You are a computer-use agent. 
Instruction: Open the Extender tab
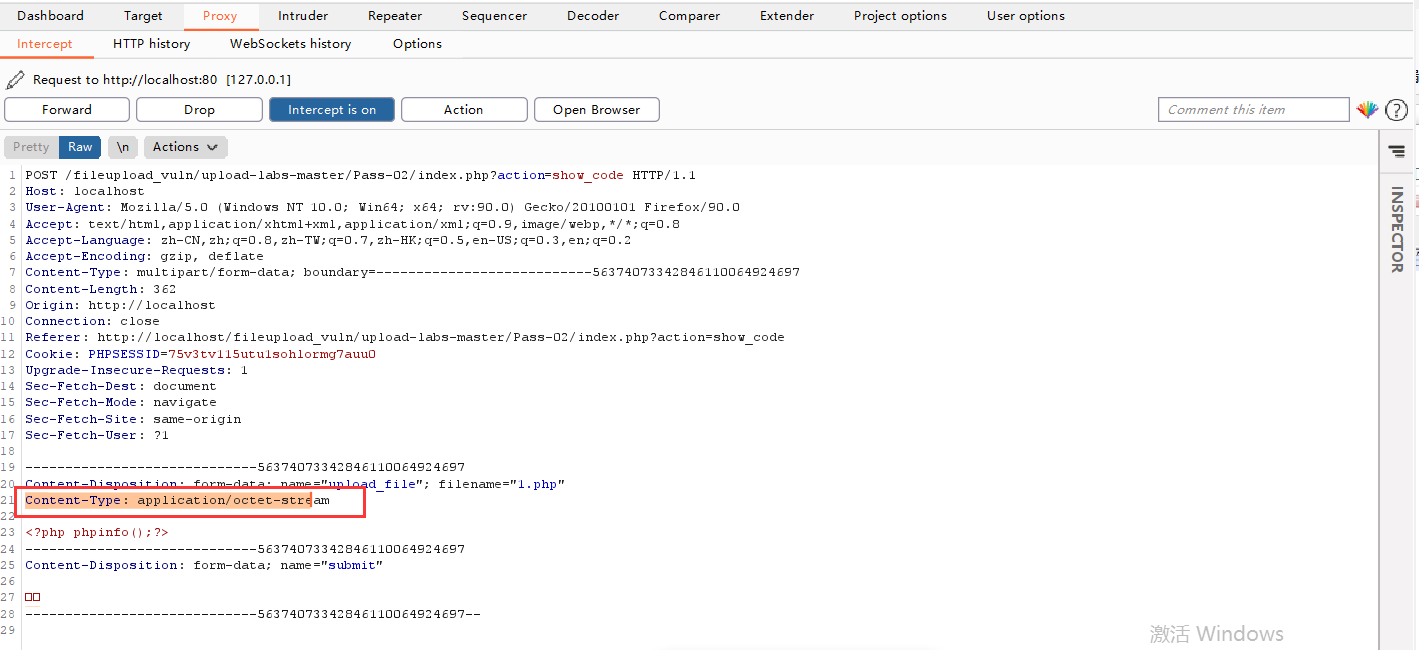pyautogui.click(x=787, y=16)
